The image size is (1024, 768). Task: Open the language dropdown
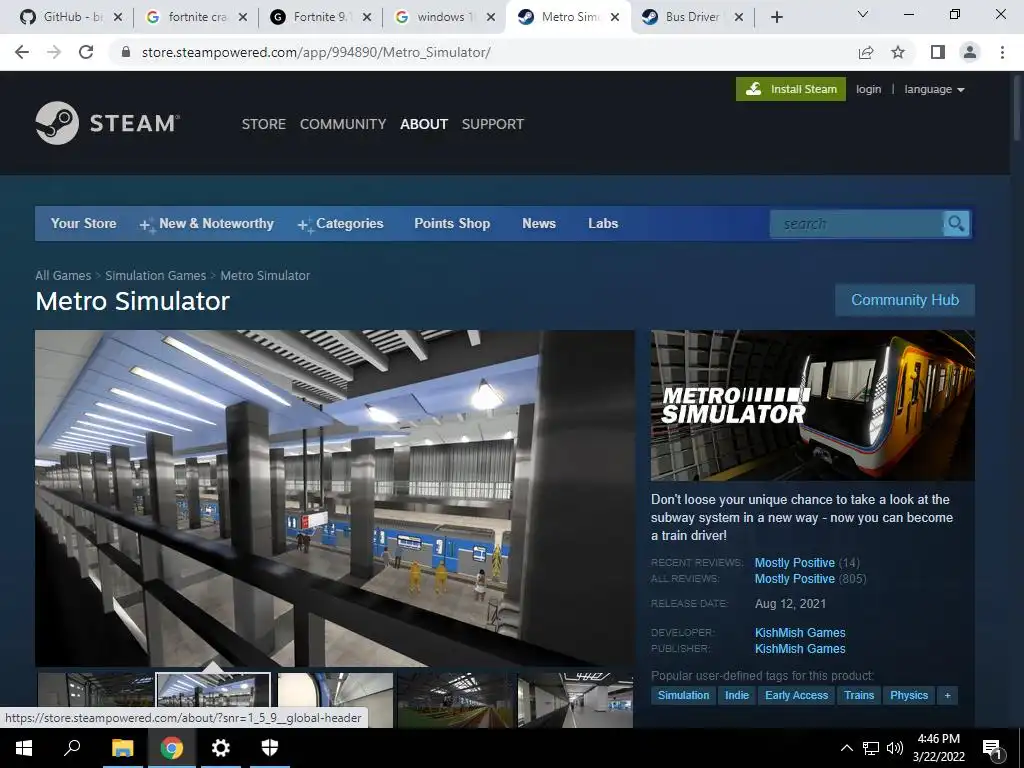pos(934,89)
